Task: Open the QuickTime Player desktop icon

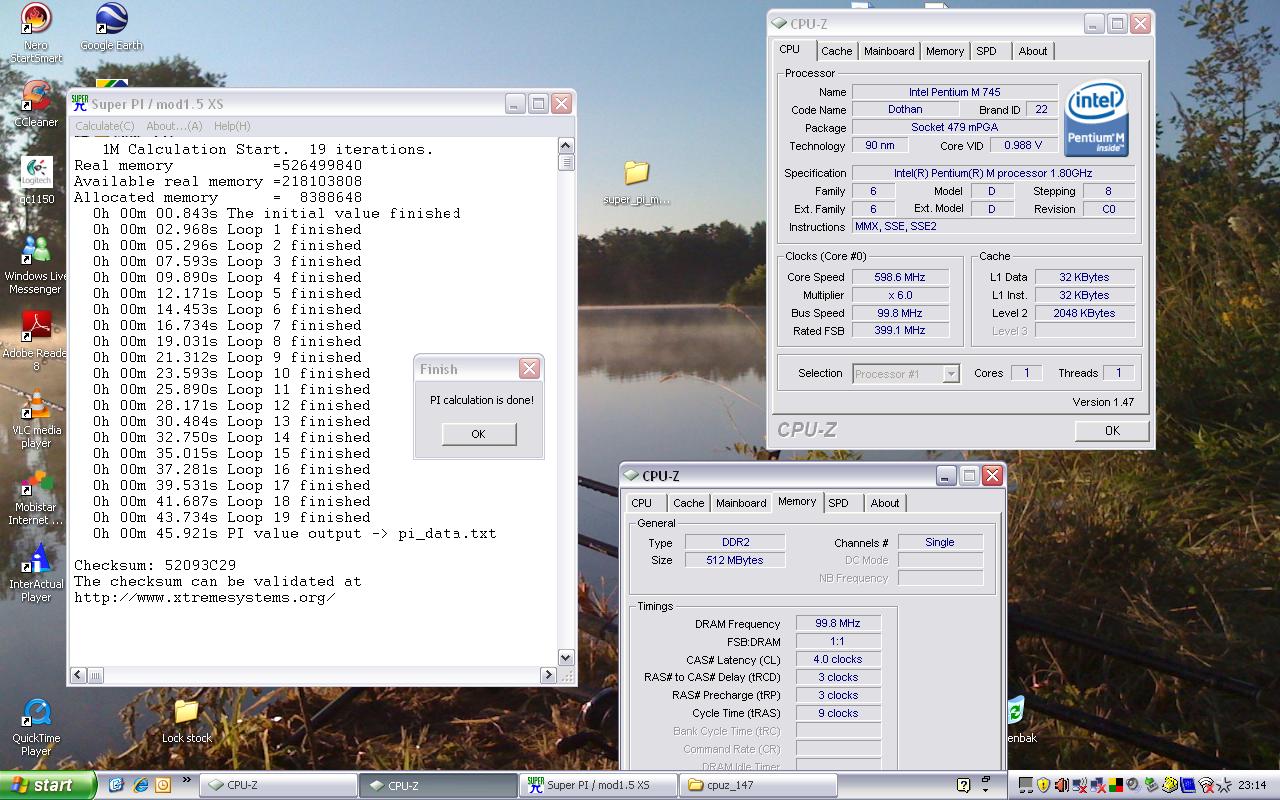Action: tap(36, 727)
